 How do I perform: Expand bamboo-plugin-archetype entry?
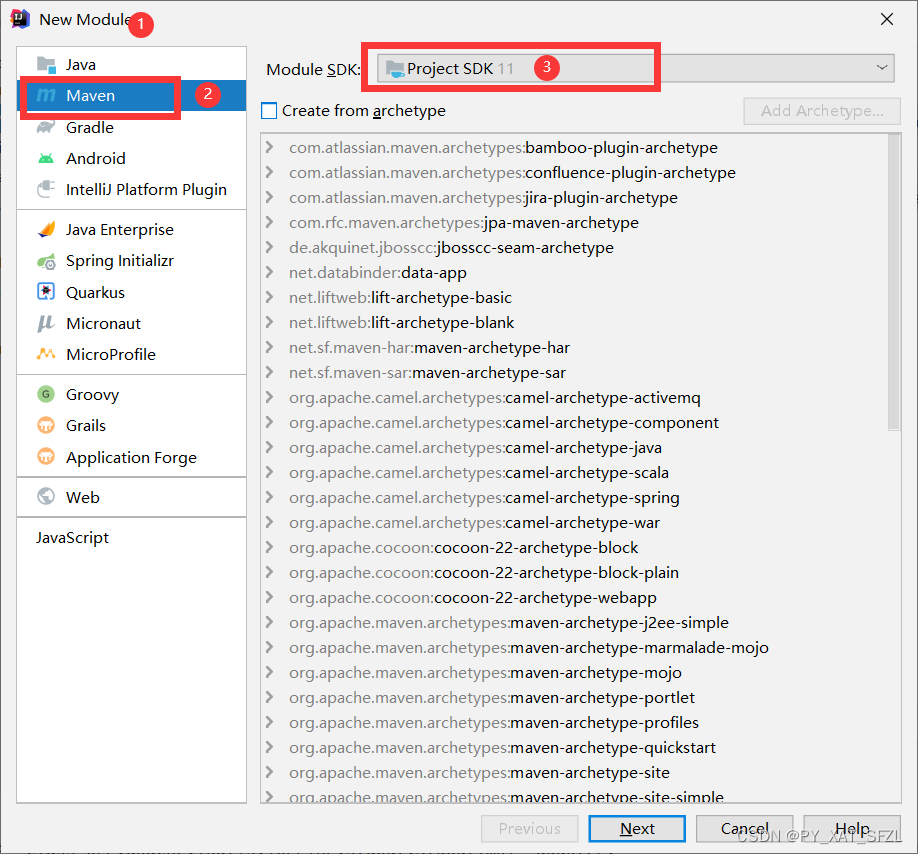pos(269,147)
